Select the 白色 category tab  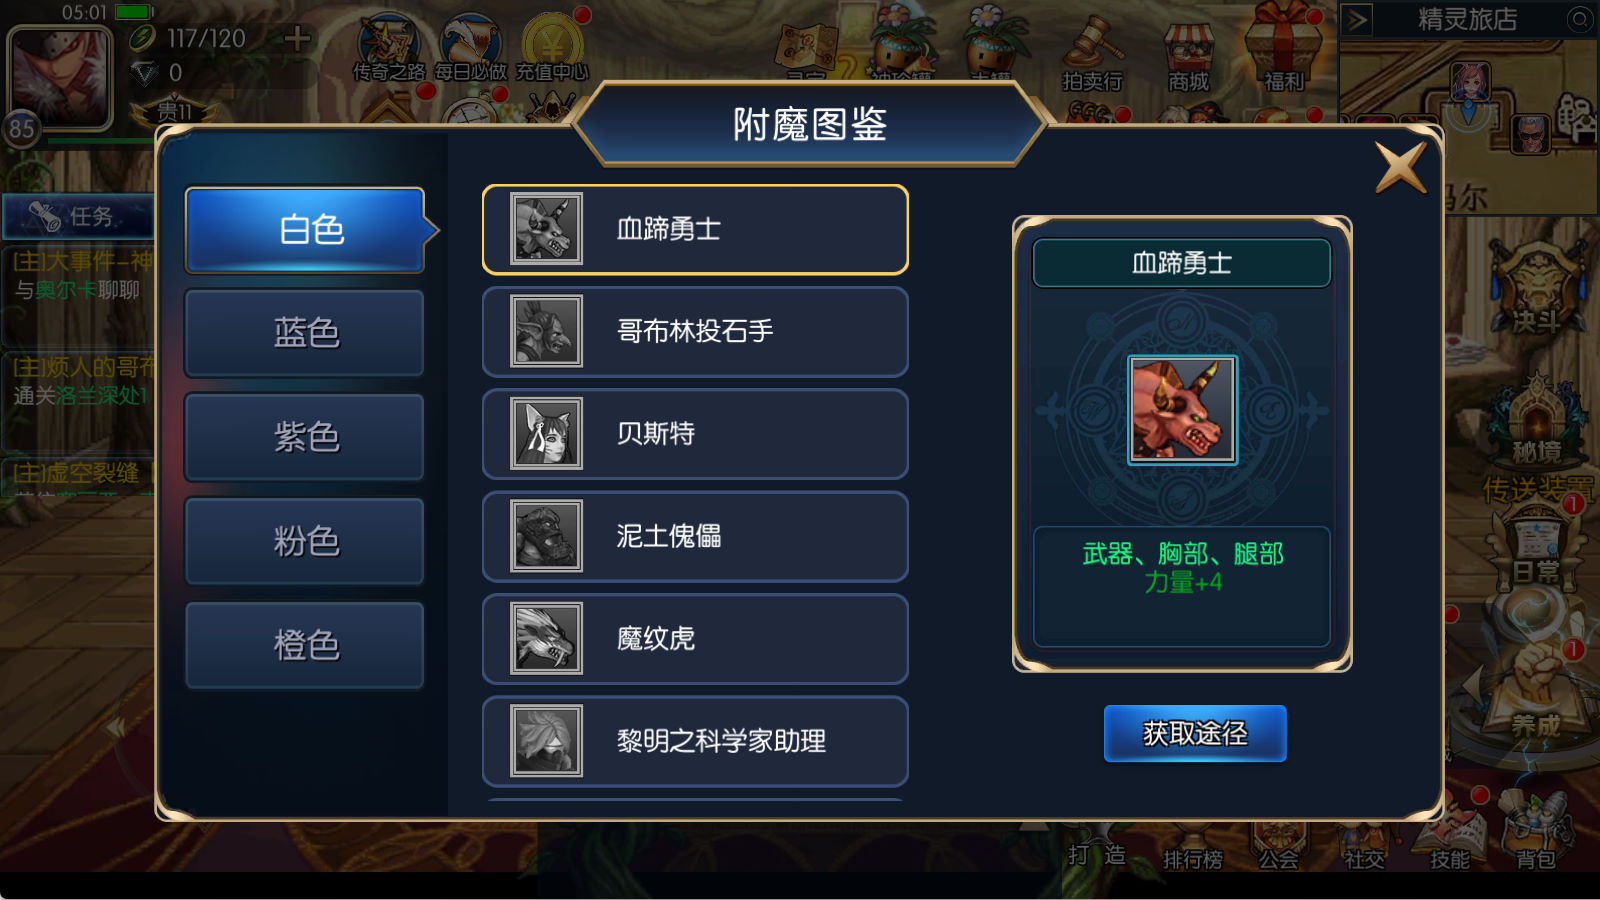(x=306, y=230)
